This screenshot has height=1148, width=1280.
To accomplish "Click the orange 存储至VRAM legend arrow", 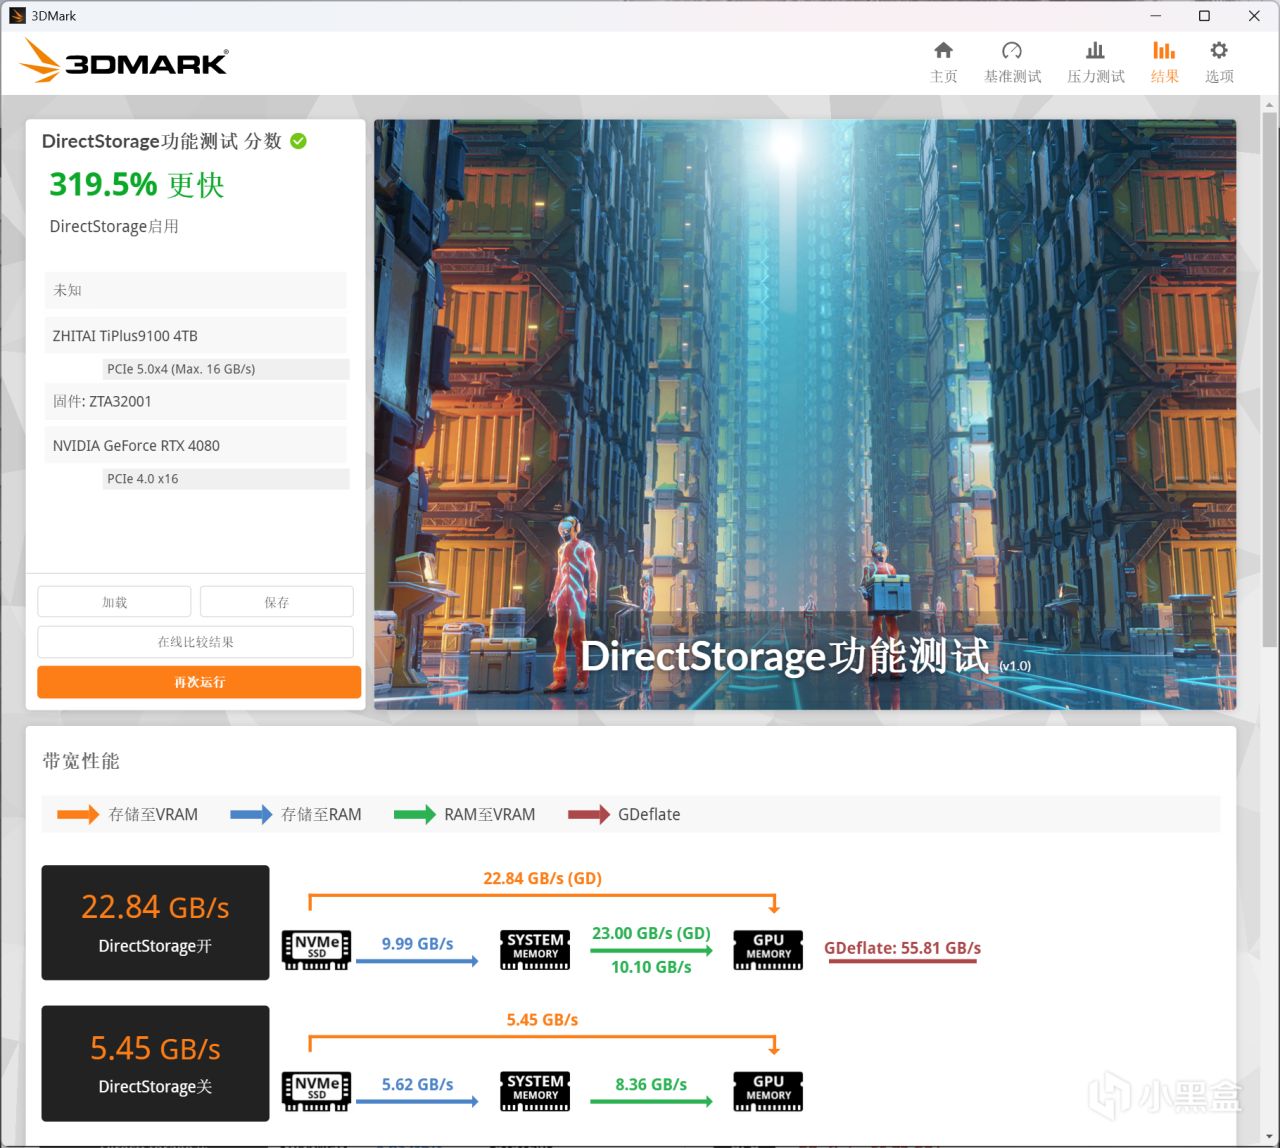I will pyautogui.click(x=78, y=814).
